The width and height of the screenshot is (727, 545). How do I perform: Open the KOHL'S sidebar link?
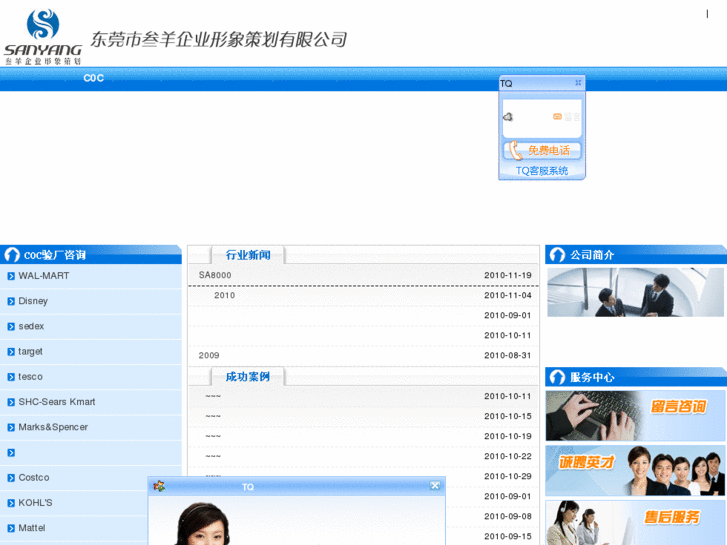[35, 503]
